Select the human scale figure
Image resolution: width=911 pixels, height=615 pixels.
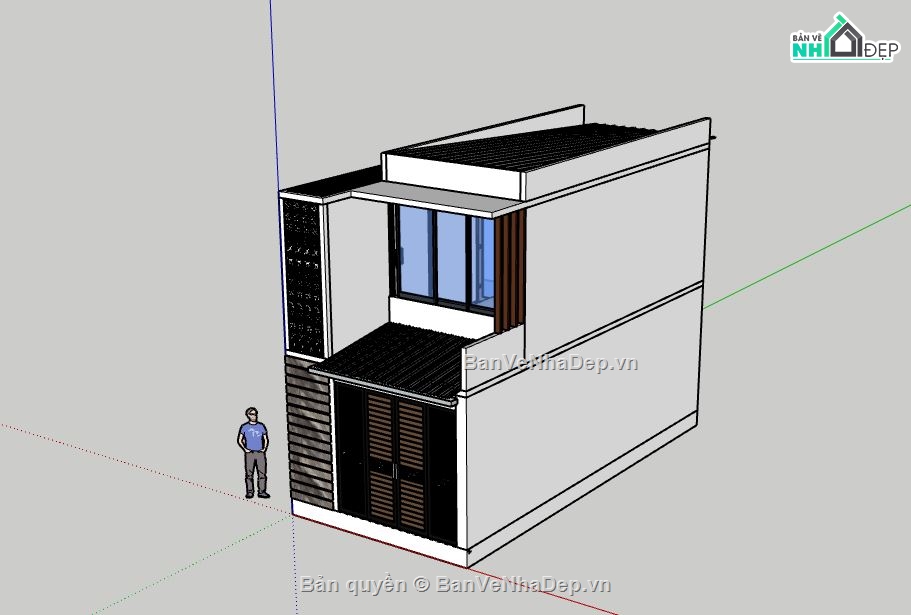click(x=254, y=452)
